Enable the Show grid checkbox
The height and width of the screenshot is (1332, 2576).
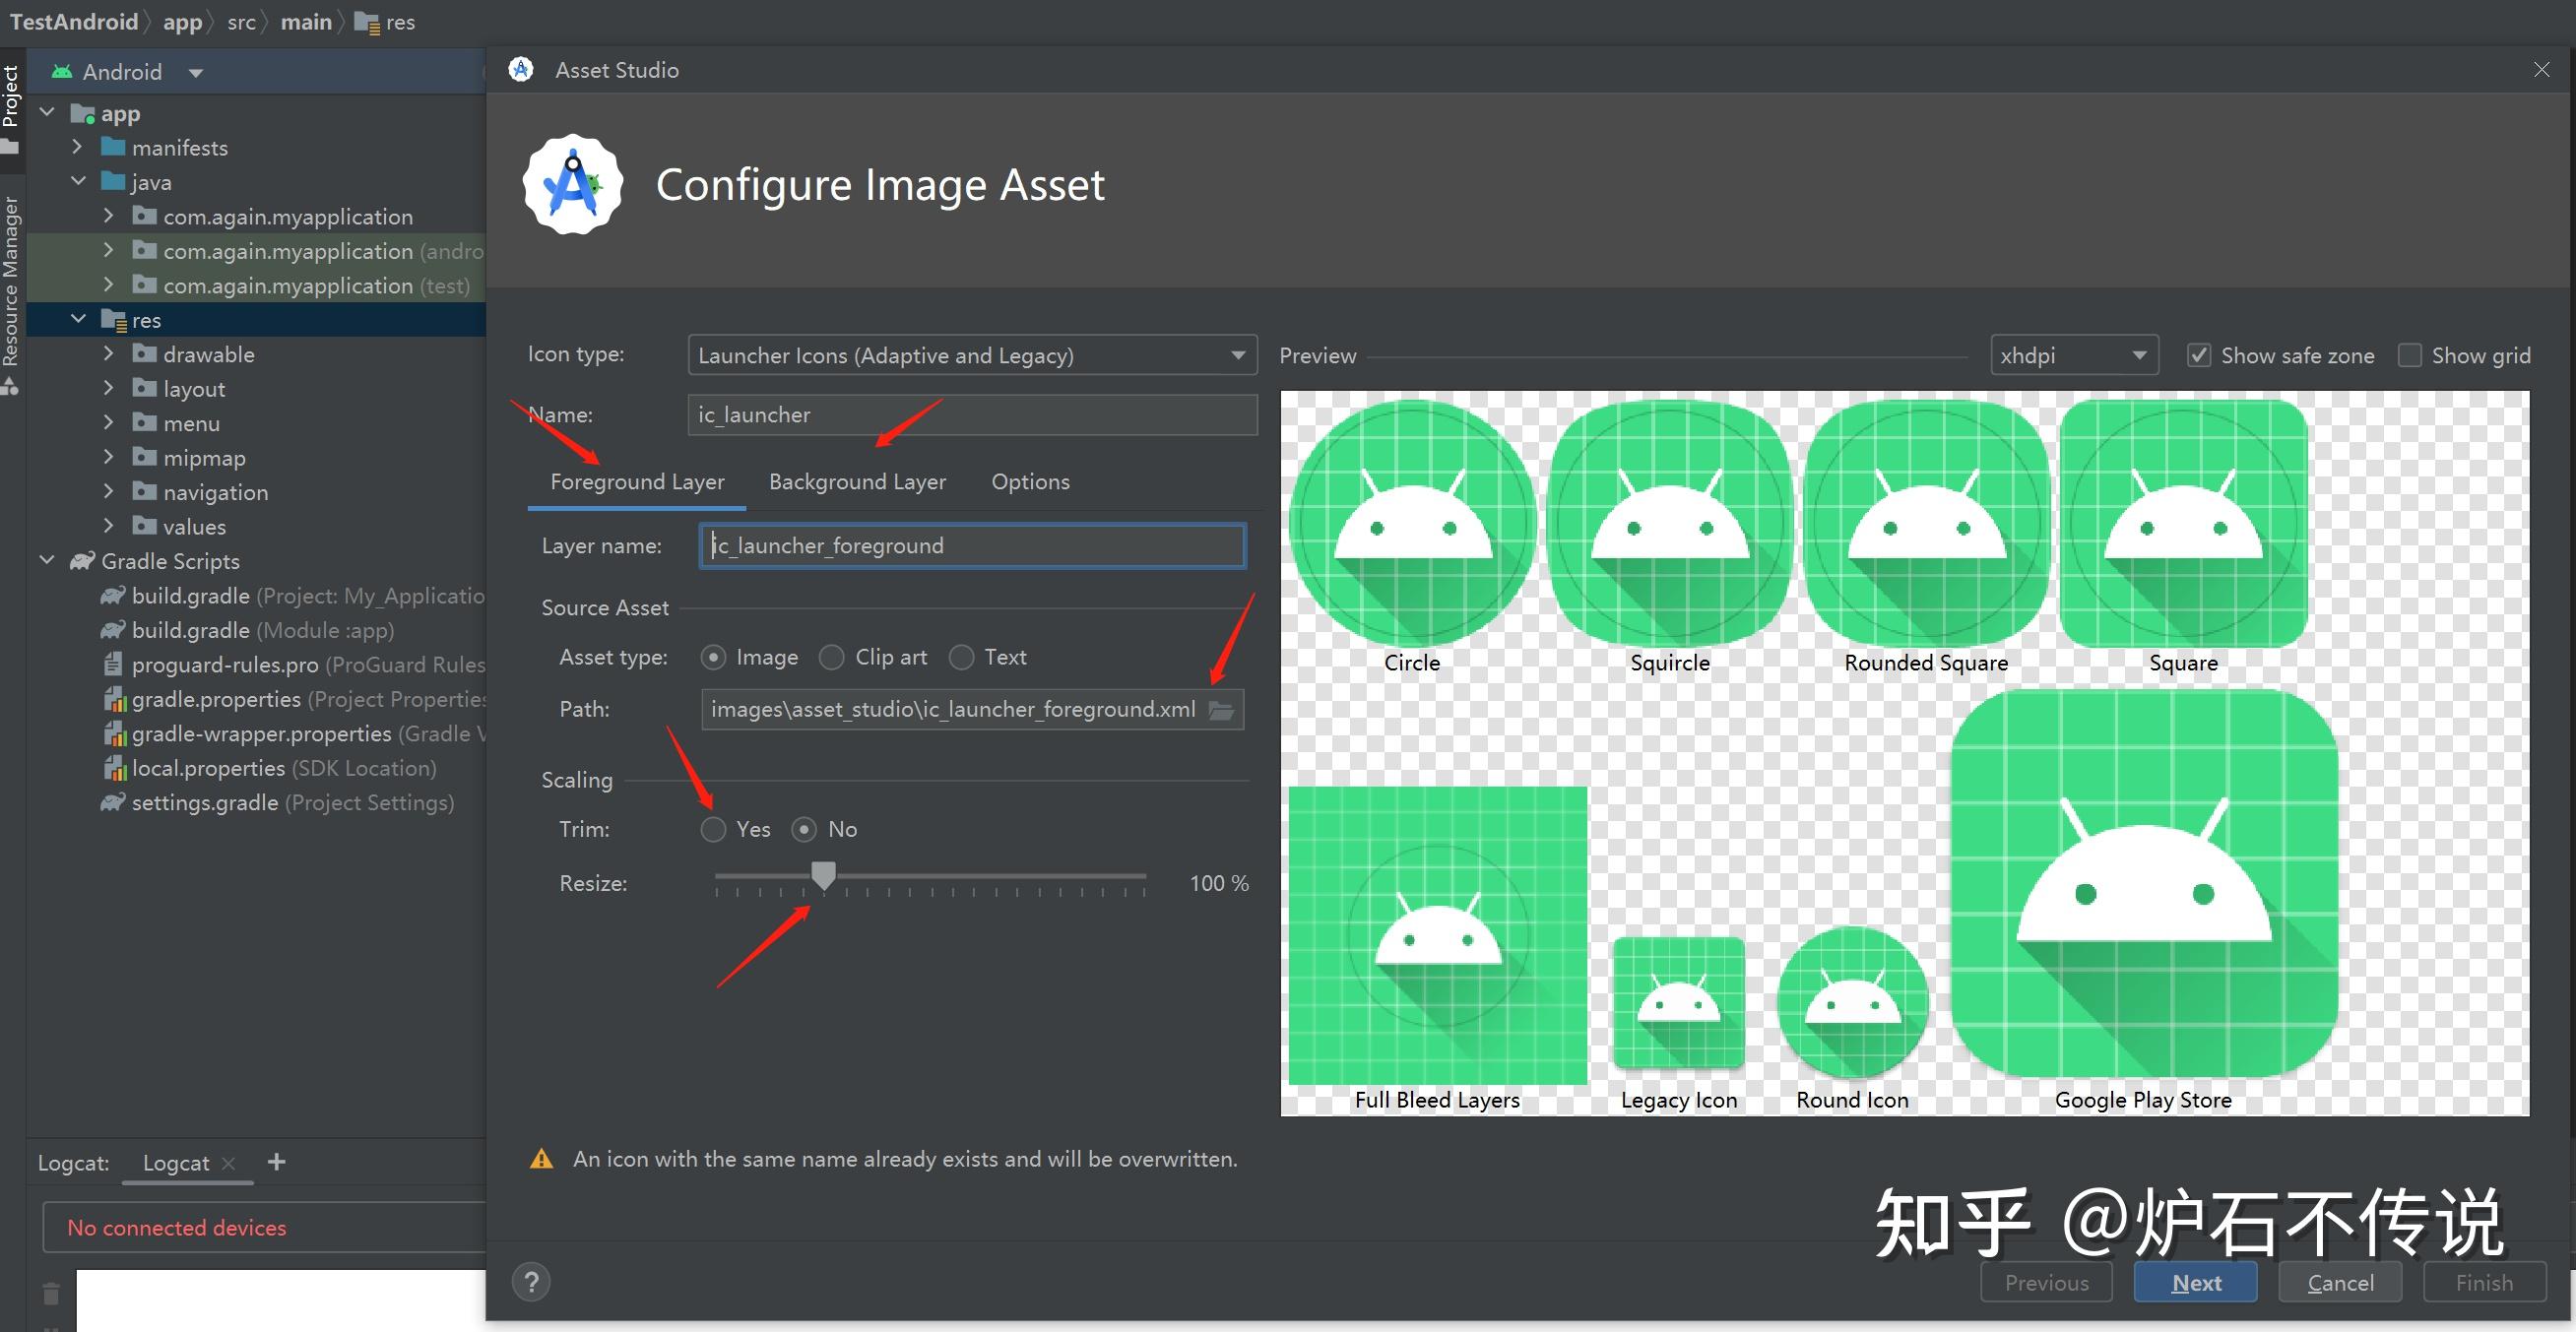click(2410, 356)
